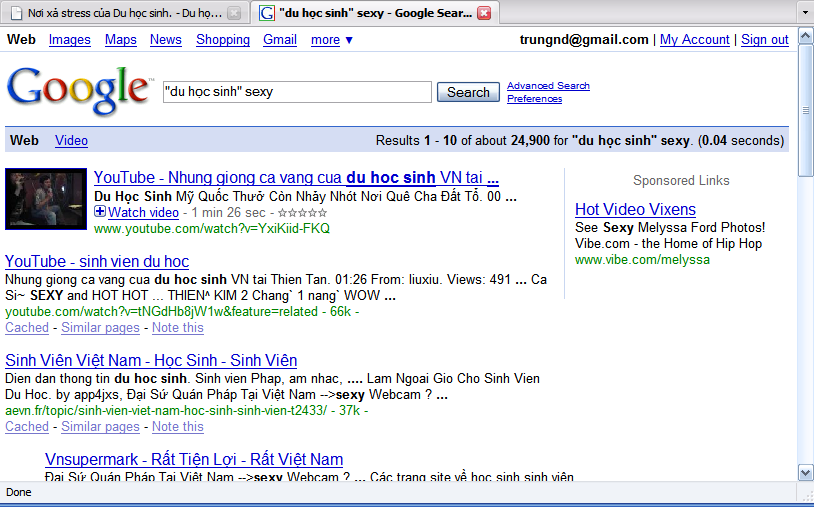Open 'Vnsupermark - Rất Tiện Lợi' result
This screenshot has height=507, width=814.
point(194,460)
